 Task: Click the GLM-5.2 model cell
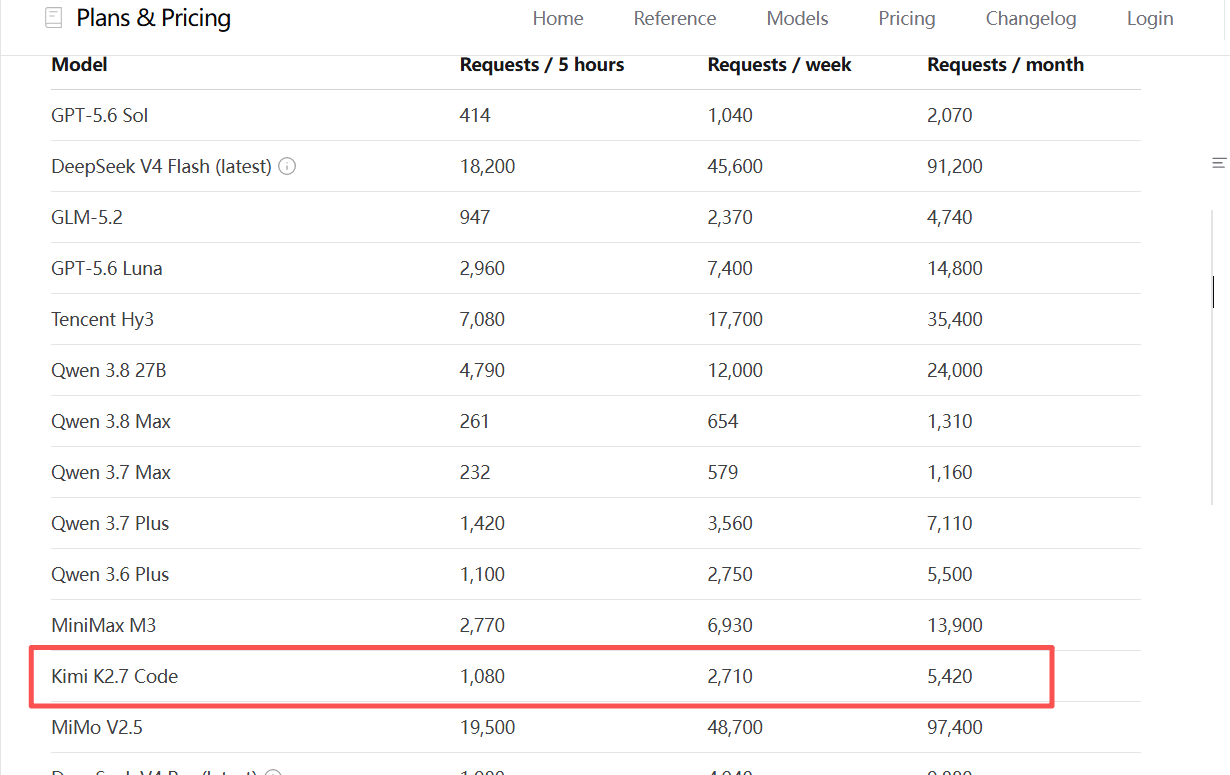(x=87, y=217)
